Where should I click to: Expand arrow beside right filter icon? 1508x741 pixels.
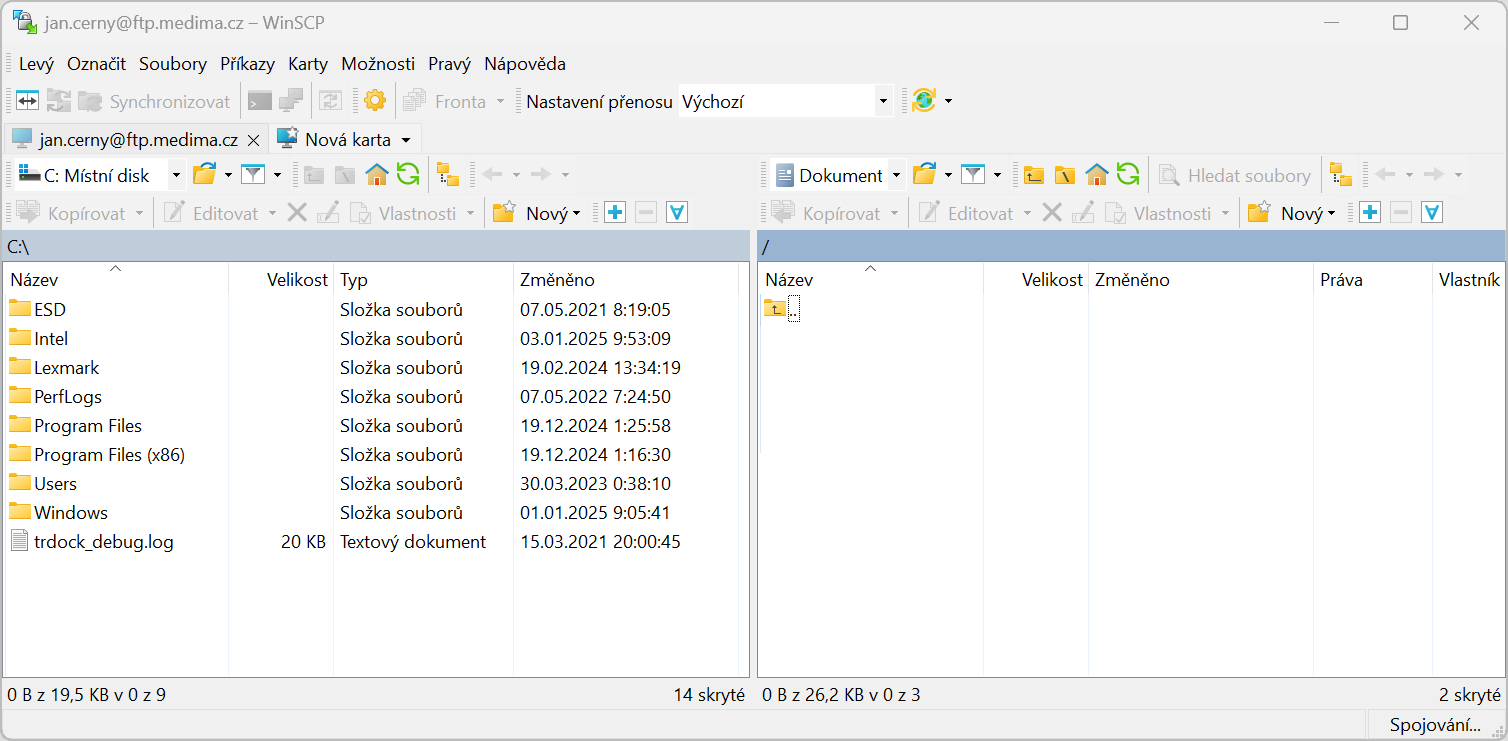[x=997, y=175]
